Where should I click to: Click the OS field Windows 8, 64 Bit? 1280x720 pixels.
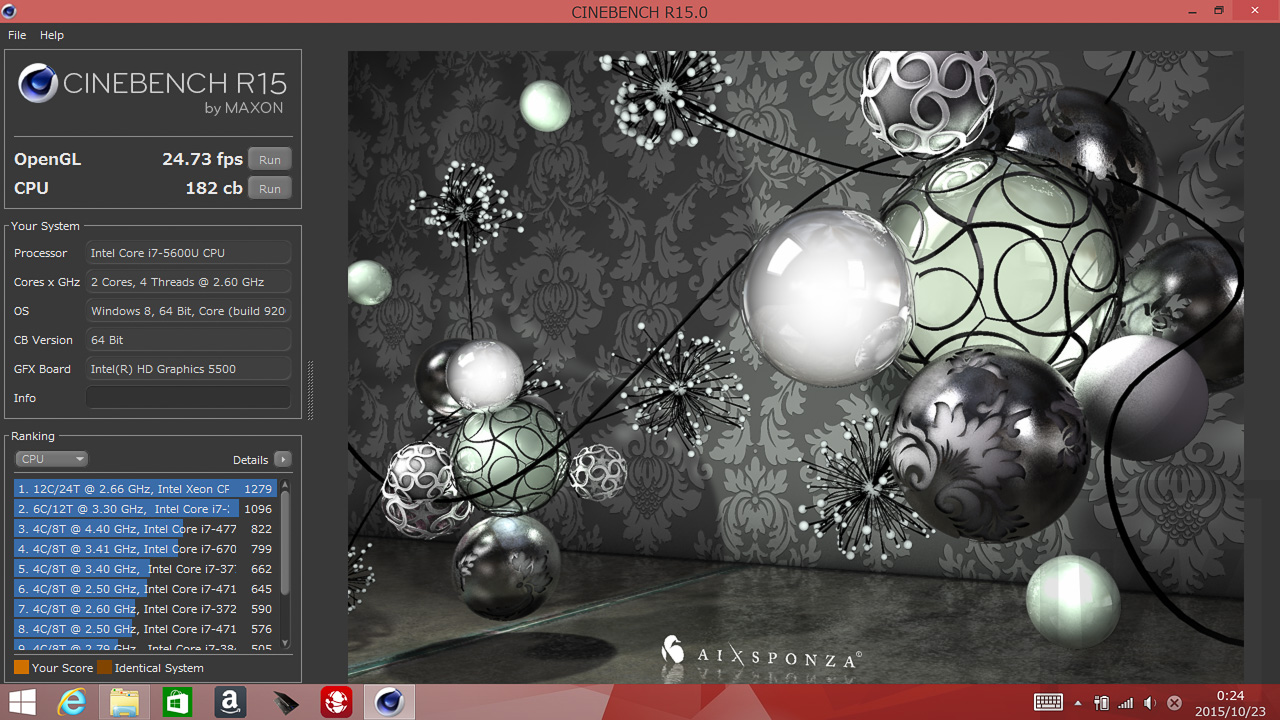[x=188, y=311]
